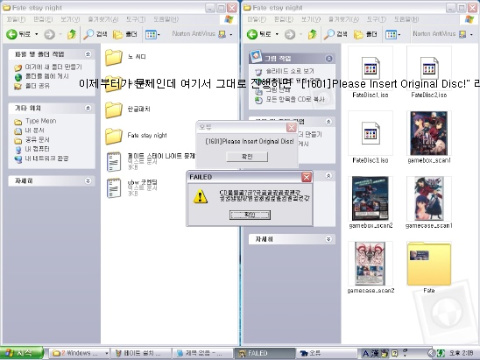
Task: Select the FateDisc2.iso file
Action: pos(429,73)
